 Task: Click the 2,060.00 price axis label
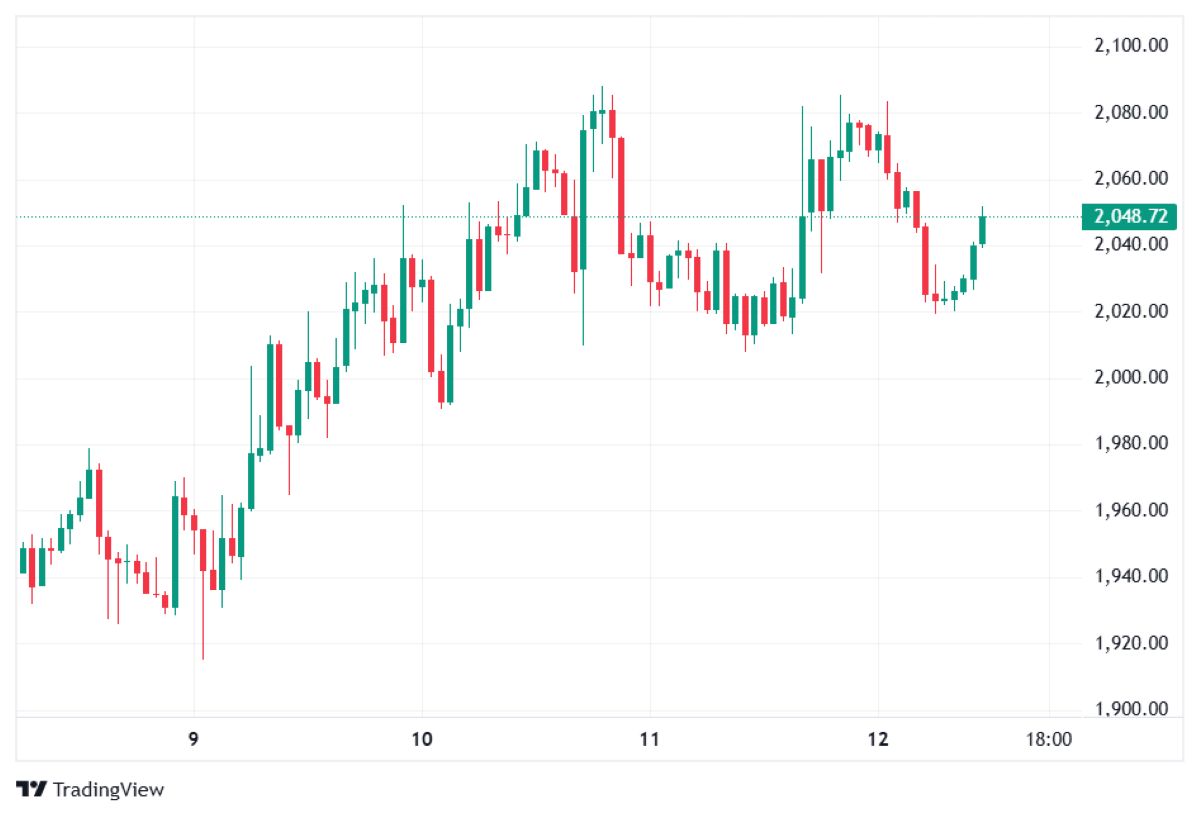click(x=1133, y=179)
